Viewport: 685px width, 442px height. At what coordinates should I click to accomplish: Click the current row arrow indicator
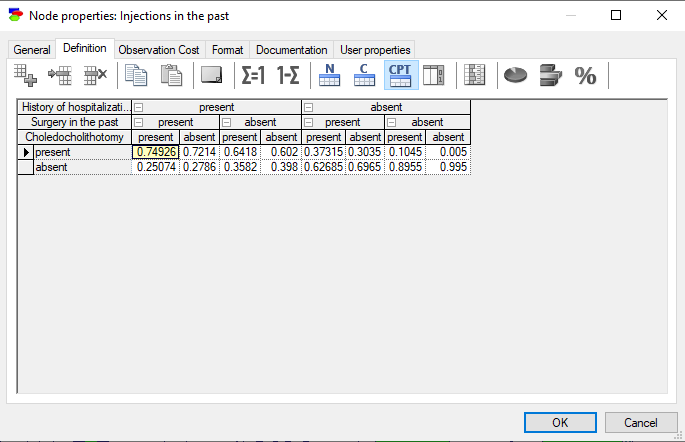[x=26, y=152]
